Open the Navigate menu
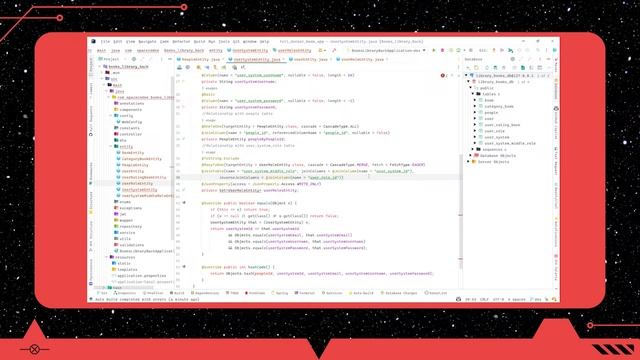Viewport: 640px width, 360px height. [147, 42]
